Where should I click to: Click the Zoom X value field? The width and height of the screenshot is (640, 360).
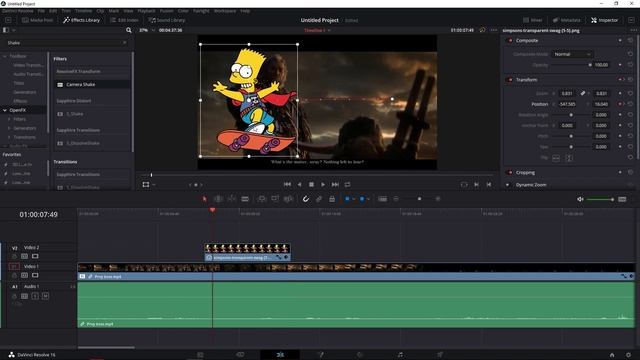pyautogui.click(x=567, y=93)
